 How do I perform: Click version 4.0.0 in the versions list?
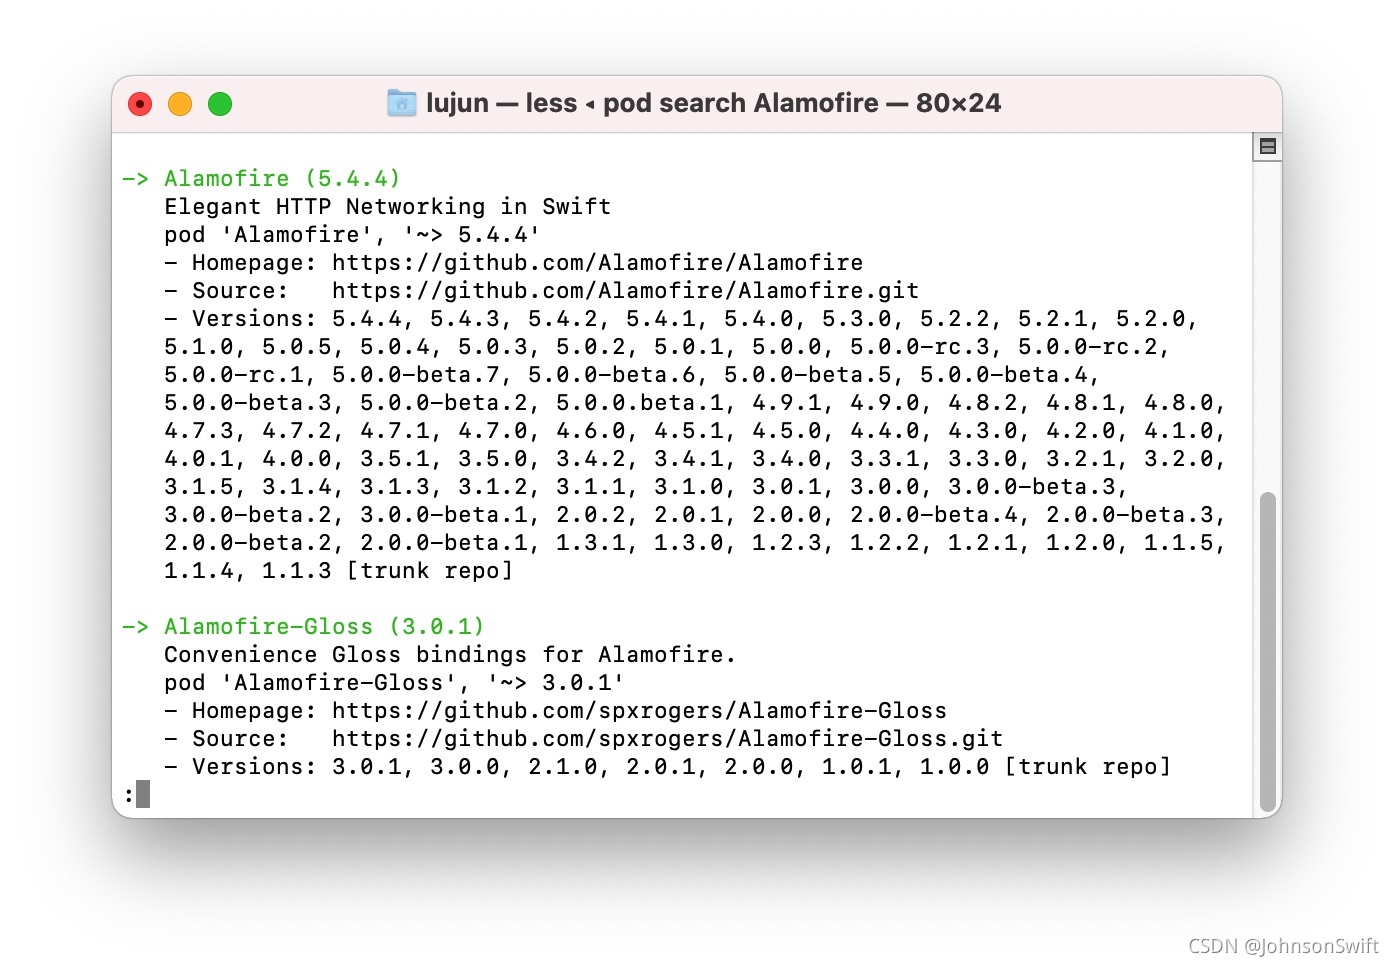pyautogui.click(x=296, y=459)
